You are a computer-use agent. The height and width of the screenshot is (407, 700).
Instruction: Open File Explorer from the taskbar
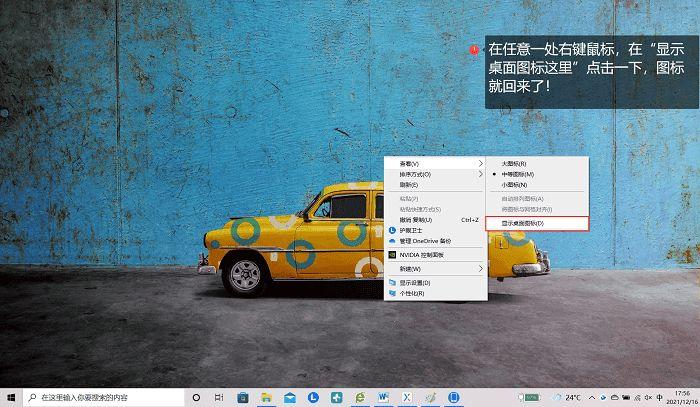click(267, 397)
